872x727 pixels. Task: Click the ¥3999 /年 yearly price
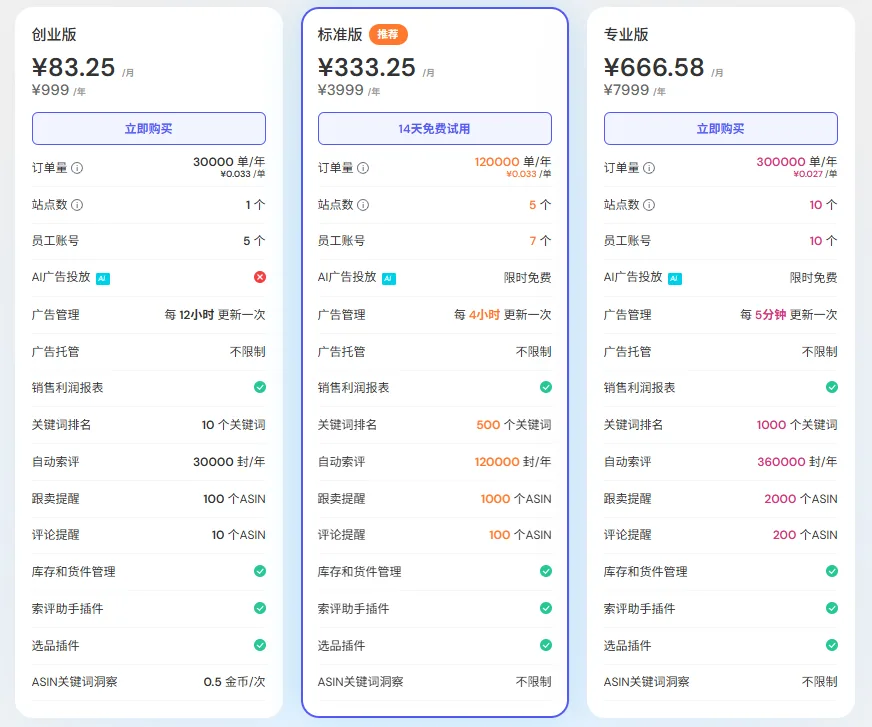349,90
